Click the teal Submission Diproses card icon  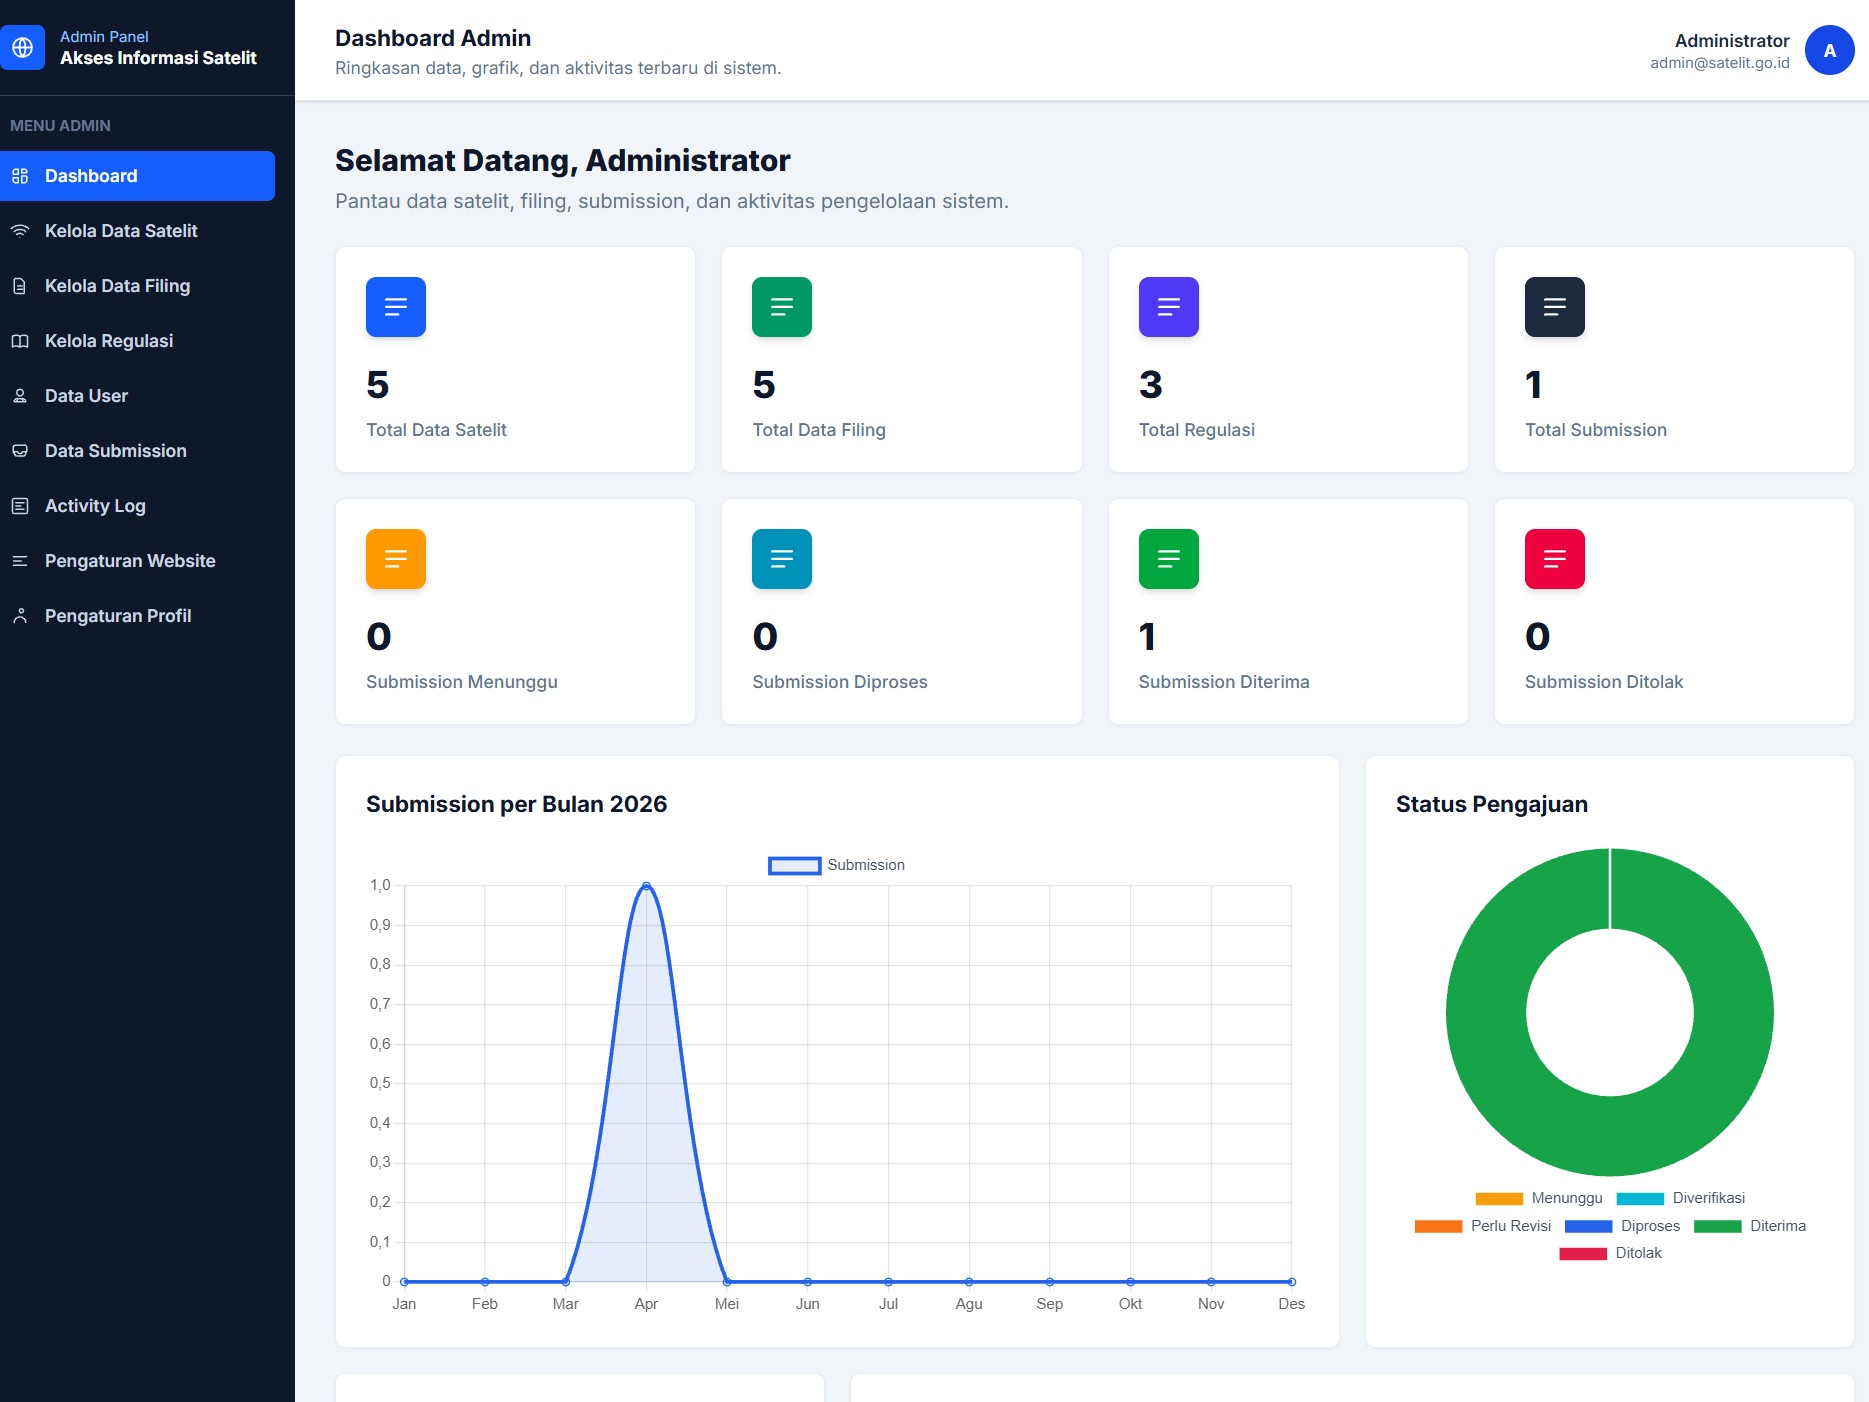point(782,559)
